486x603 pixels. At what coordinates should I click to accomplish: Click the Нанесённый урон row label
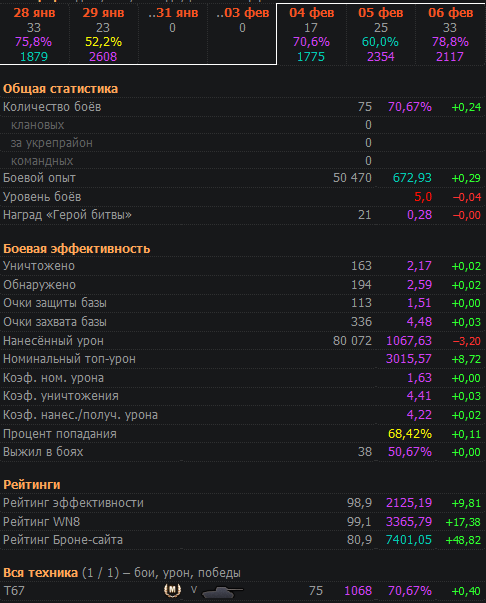[53, 341]
